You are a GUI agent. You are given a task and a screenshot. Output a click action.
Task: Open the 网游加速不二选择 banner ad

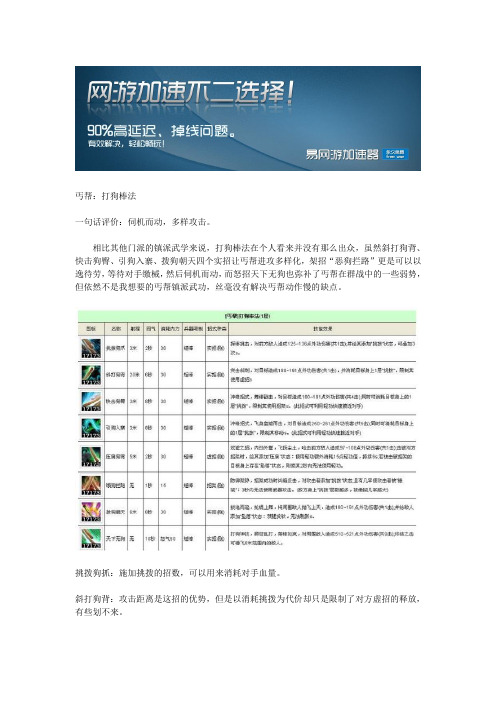pyautogui.click(x=248, y=118)
